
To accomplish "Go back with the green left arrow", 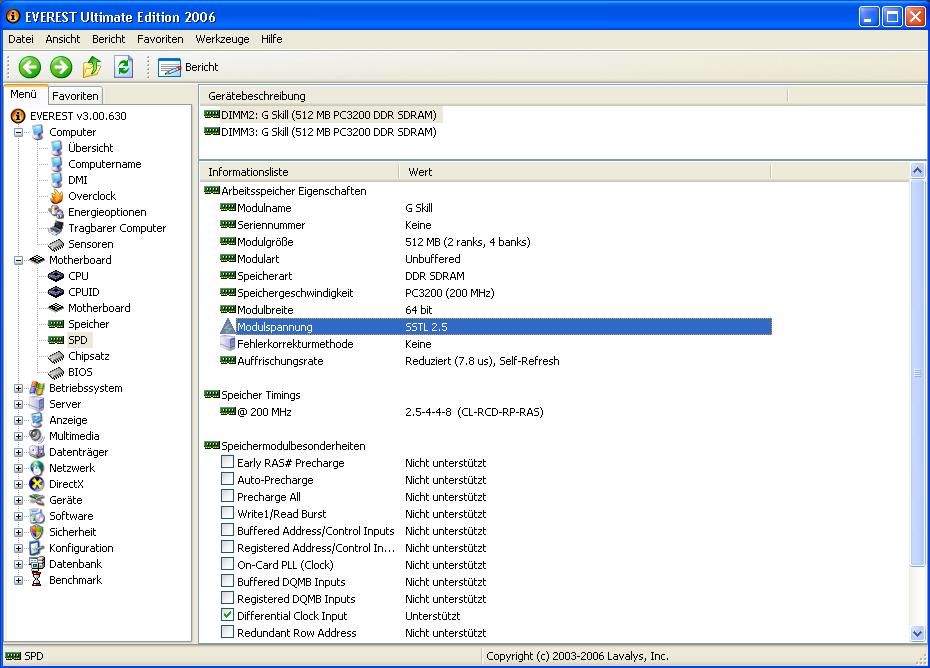I will tap(29, 67).
